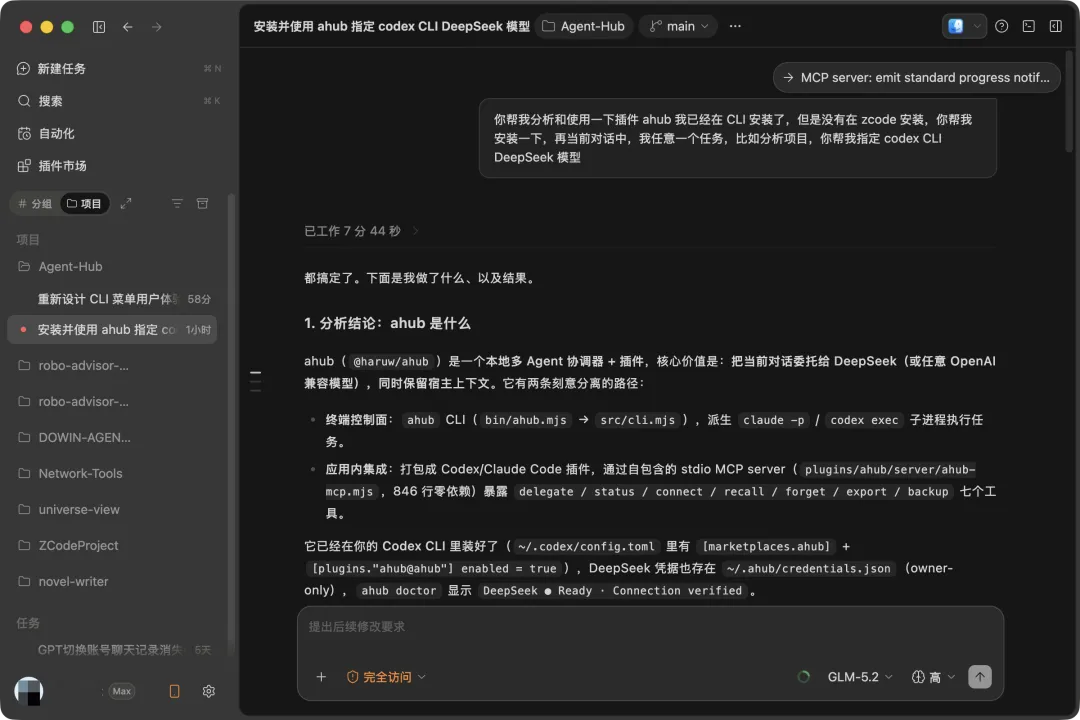Viewport: 1080px width, 720px height.
Task: Open the terminal panel icon
Action: [x=1028, y=26]
